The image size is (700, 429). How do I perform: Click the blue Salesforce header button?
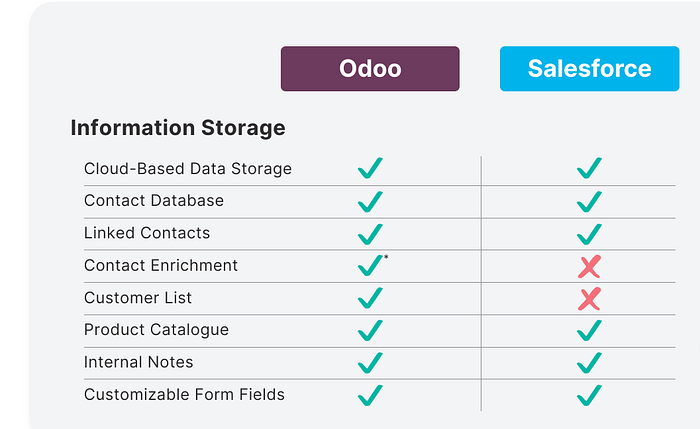click(589, 69)
